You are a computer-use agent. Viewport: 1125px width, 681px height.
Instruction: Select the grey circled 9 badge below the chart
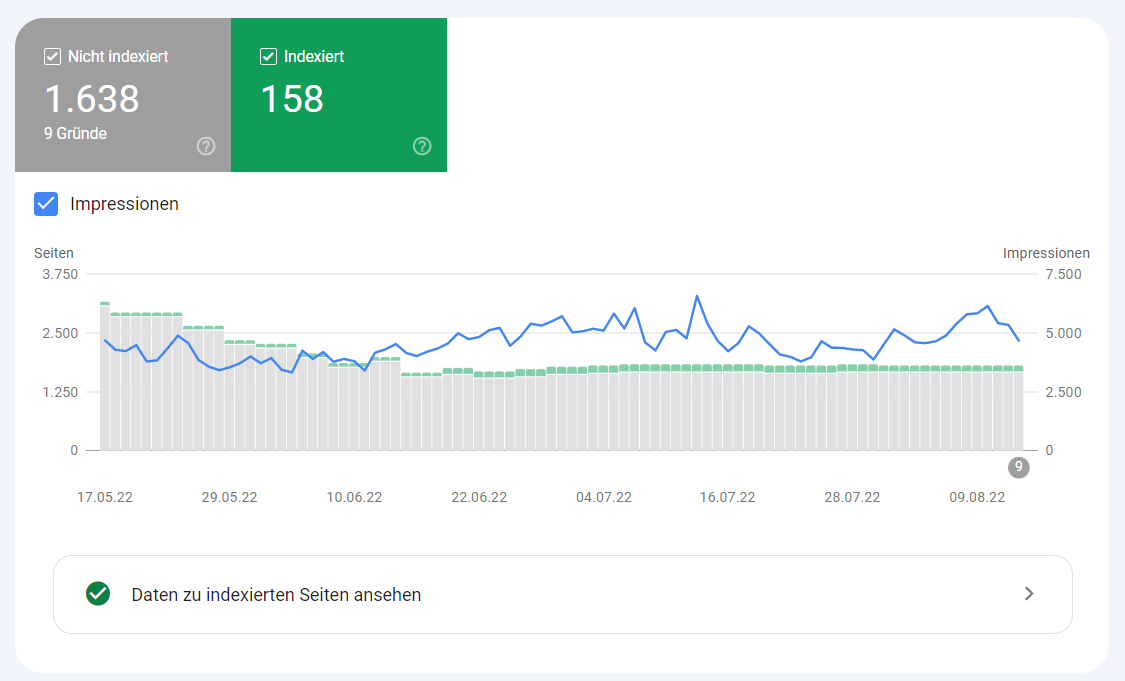click(x=1018, y=467)
